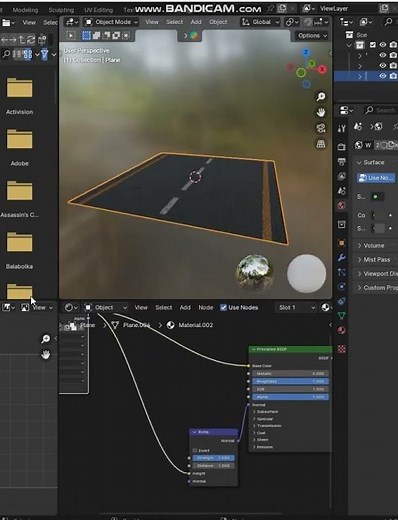
Task: Click the file browser refresh icon
Action: click(x=31, y=40)
